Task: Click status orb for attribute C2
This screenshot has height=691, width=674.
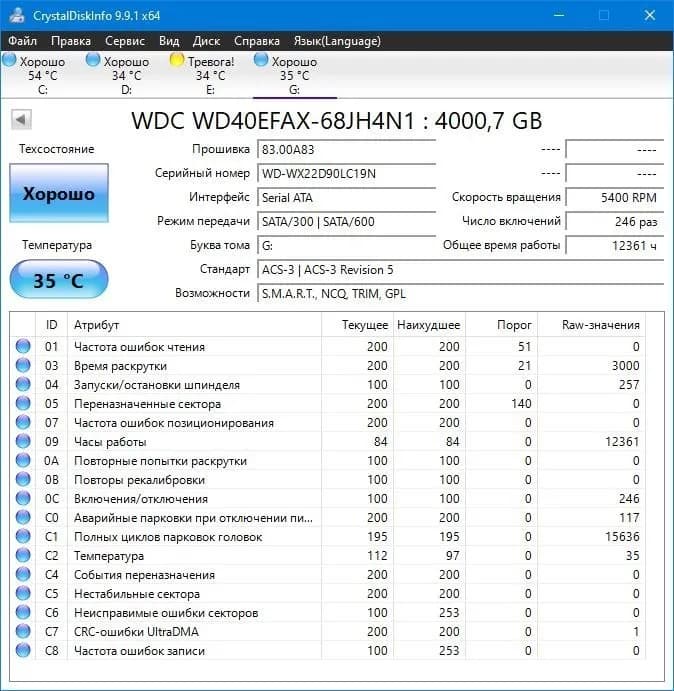Action: [x=23, y=555]
